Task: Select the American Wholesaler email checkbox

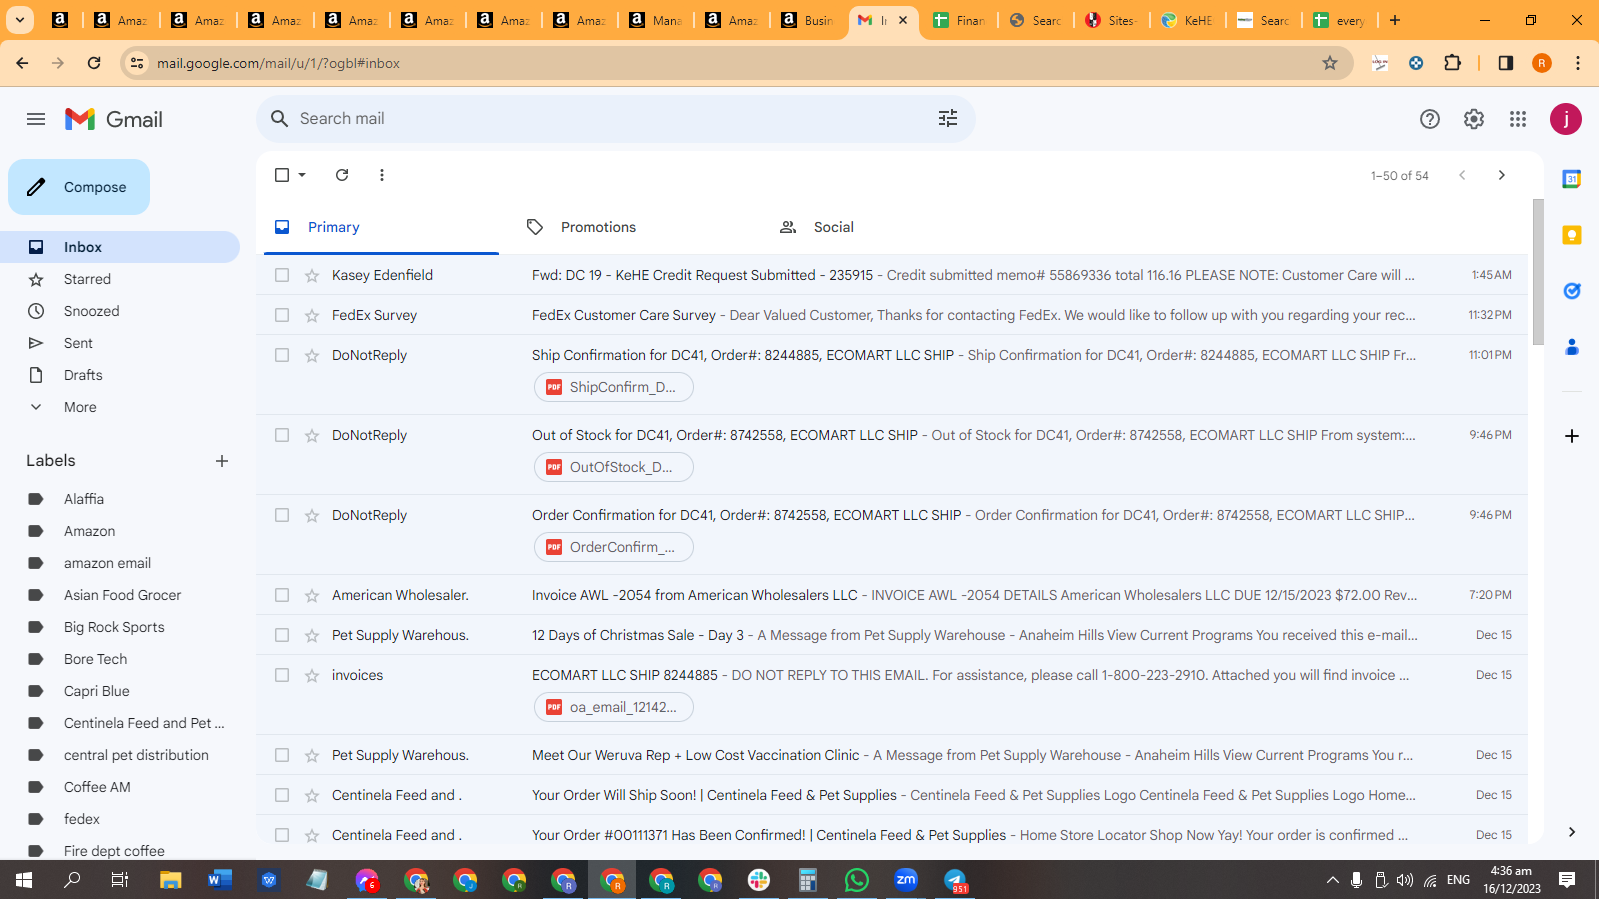Action: tap(282, 595)
